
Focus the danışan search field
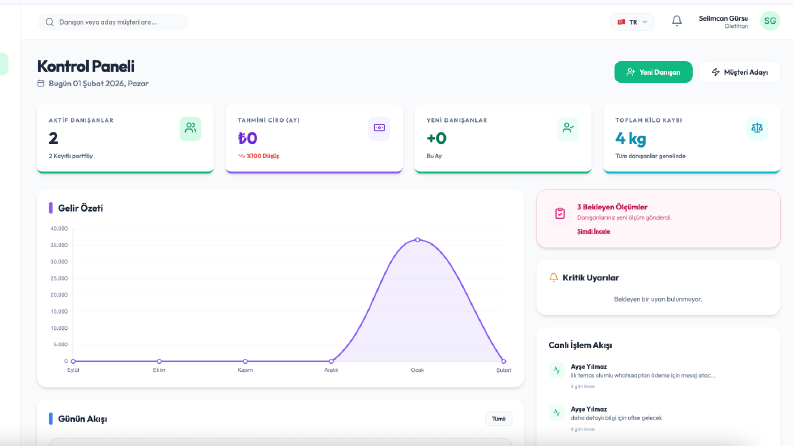(112, 22)
